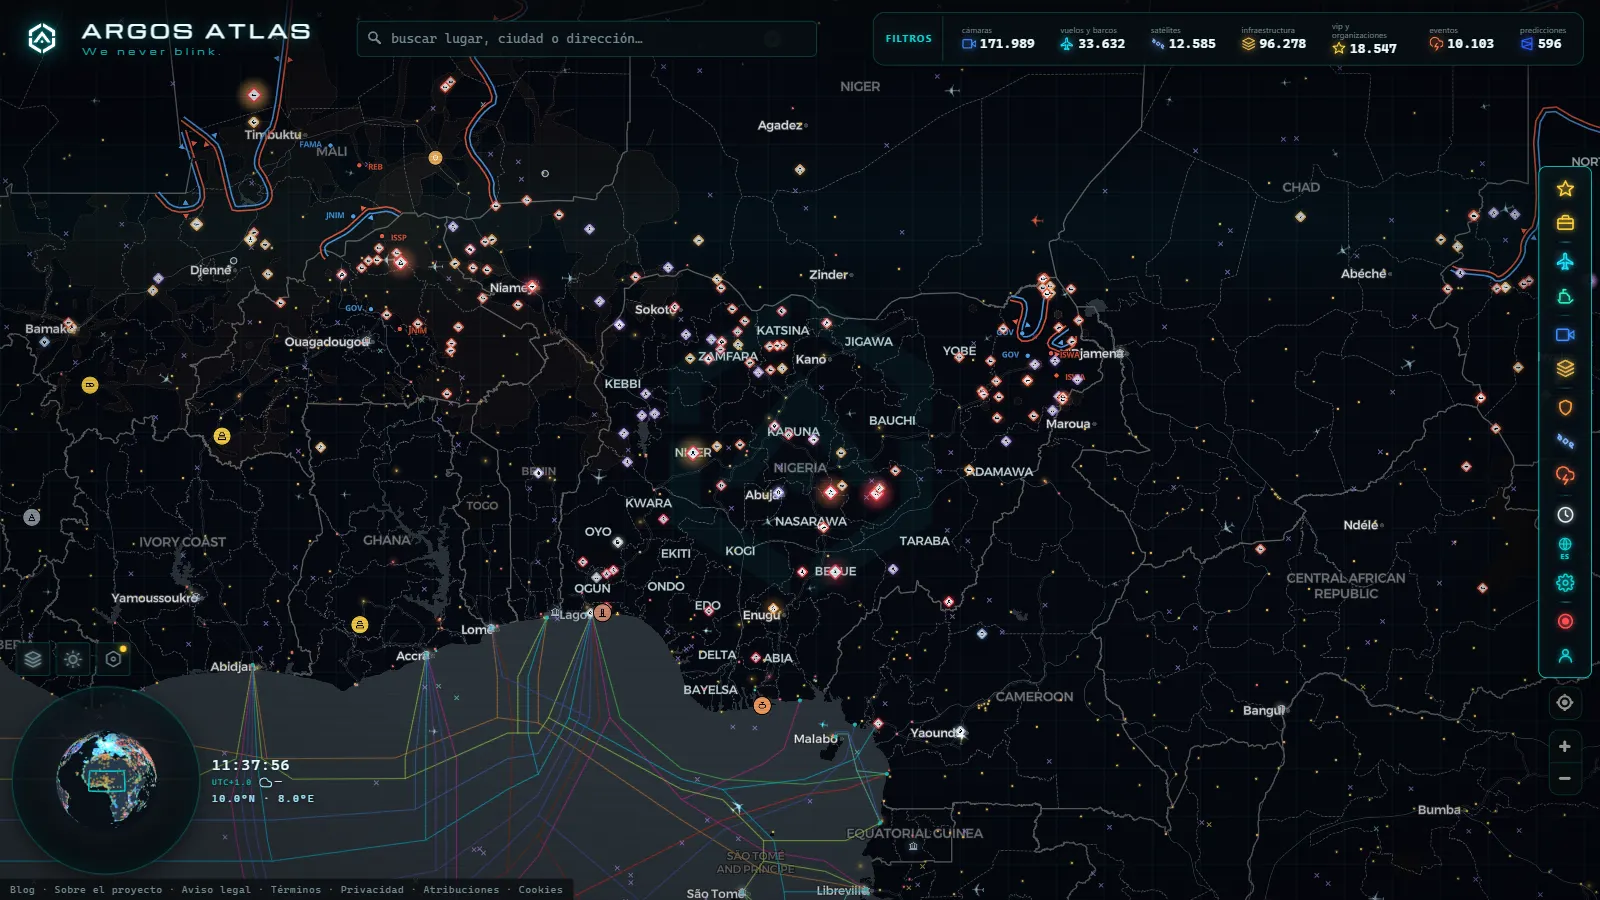Recenter map with the locate target button
1600x900 pixels.
coord(1565,703)
